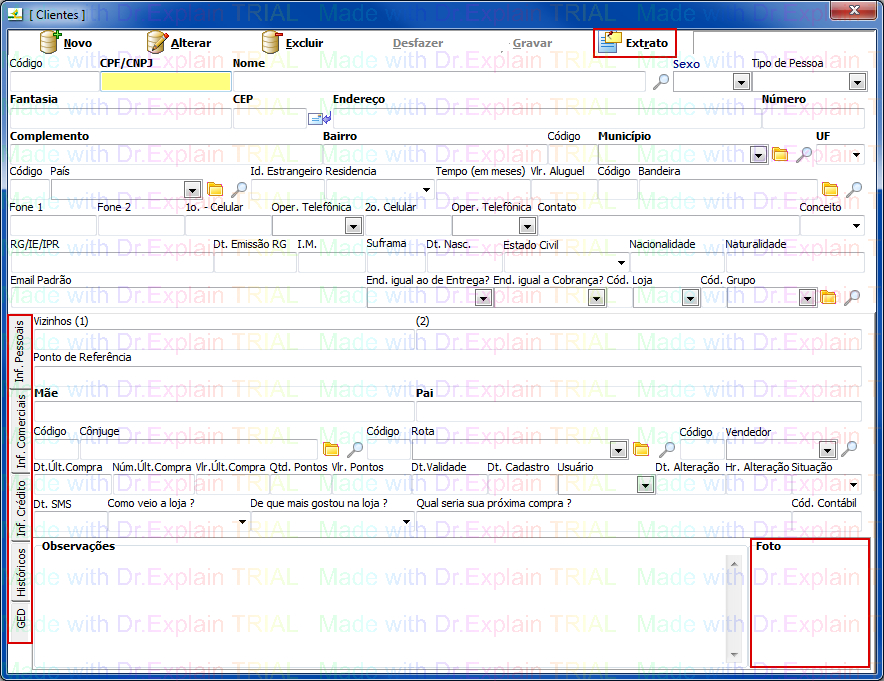884x681 pixels.
Task: Click the CPF/CNPJ yellow input field
Action: point(165,82)
